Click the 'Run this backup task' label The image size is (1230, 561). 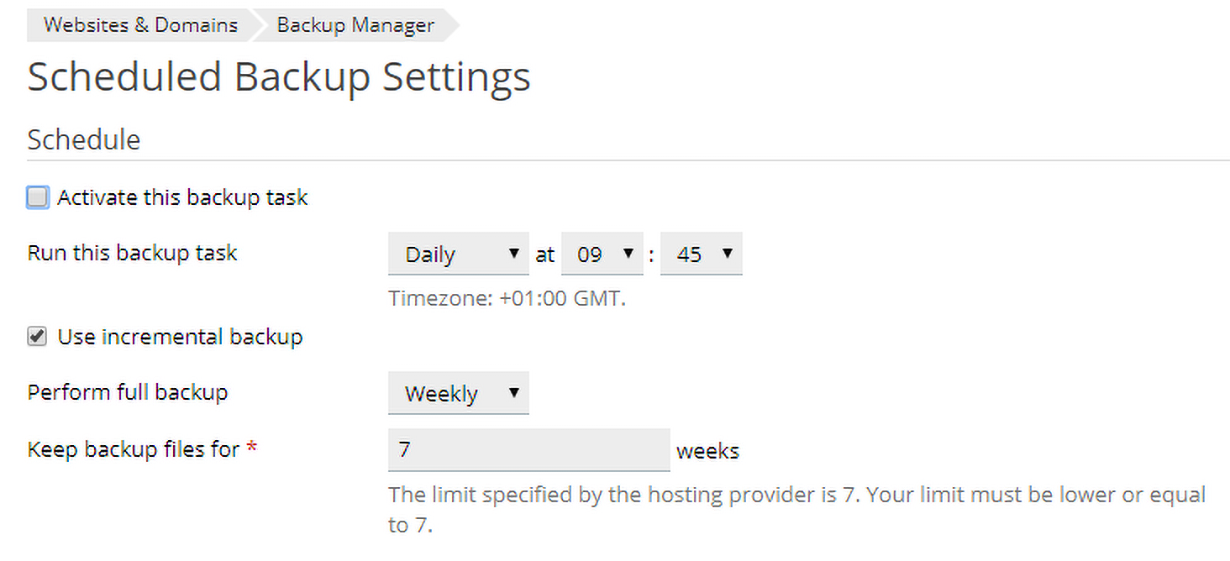132,253
